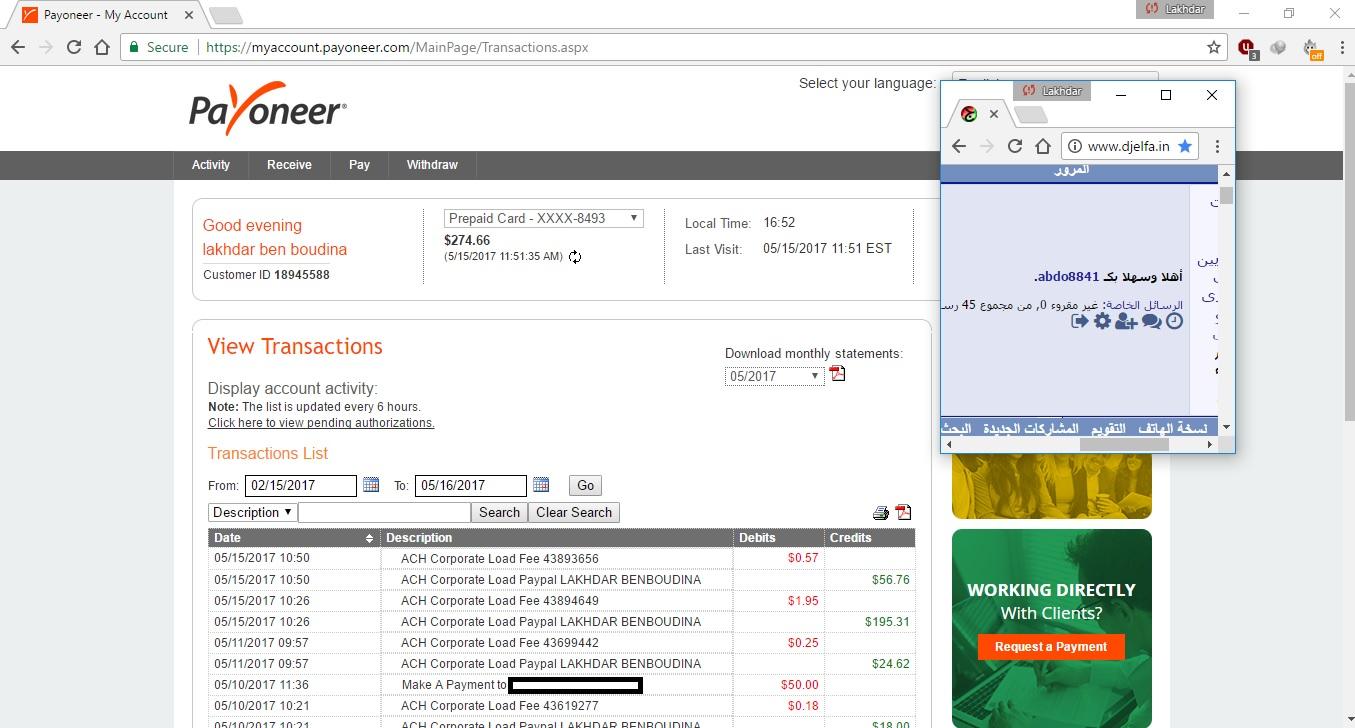Open the chat bubbles icon in djelfa forum
The height and width of the screenshot is (728, 1355).
pos(1151,321)
